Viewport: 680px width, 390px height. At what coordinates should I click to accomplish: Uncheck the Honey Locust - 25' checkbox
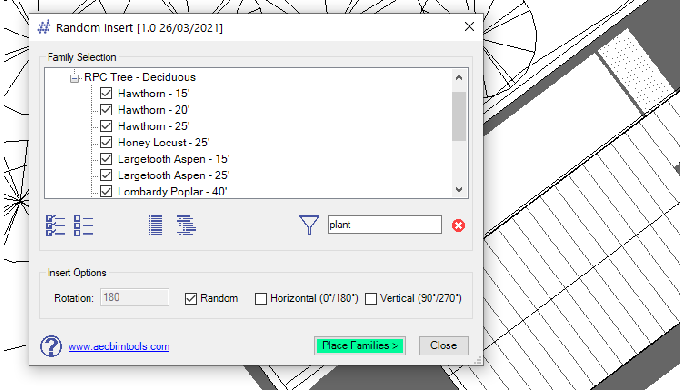coord(106,142)
